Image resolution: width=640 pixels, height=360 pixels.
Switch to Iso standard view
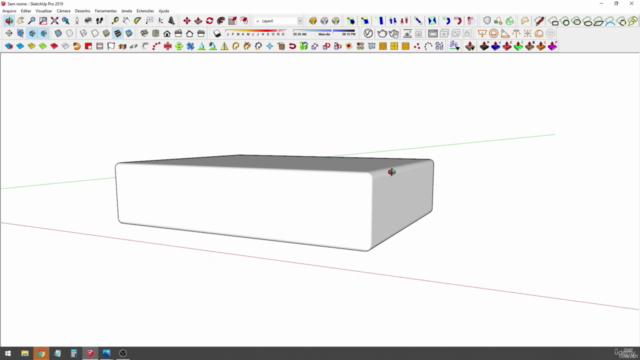click(x=144, y=33)
